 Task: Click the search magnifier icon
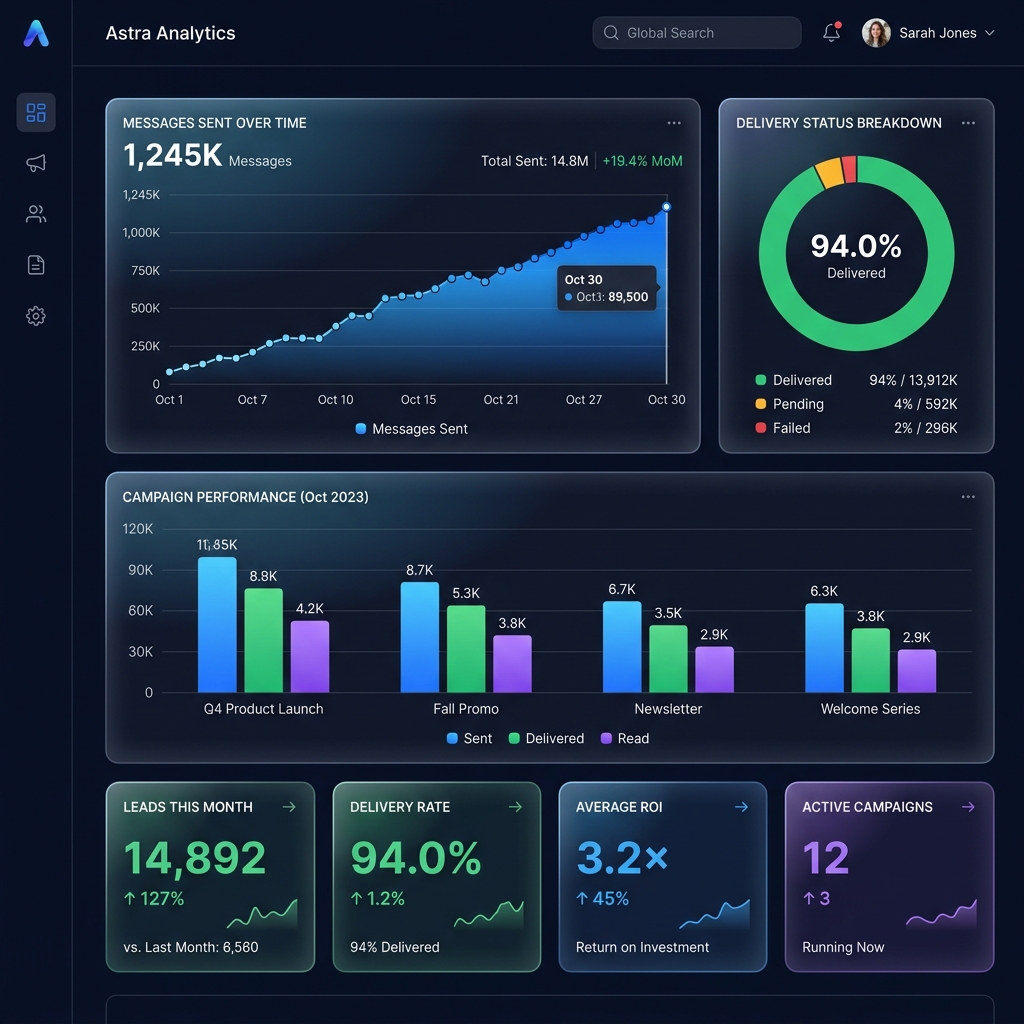pos(611,33)
